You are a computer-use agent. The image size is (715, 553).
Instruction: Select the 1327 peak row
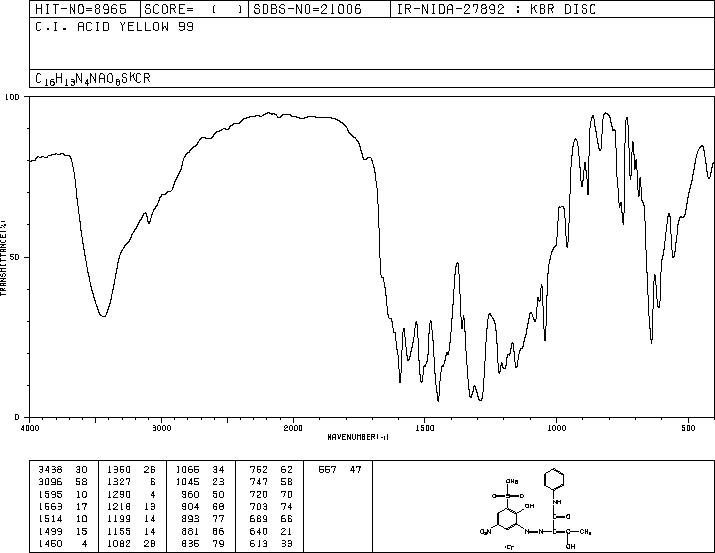click(x=131, y=482)
